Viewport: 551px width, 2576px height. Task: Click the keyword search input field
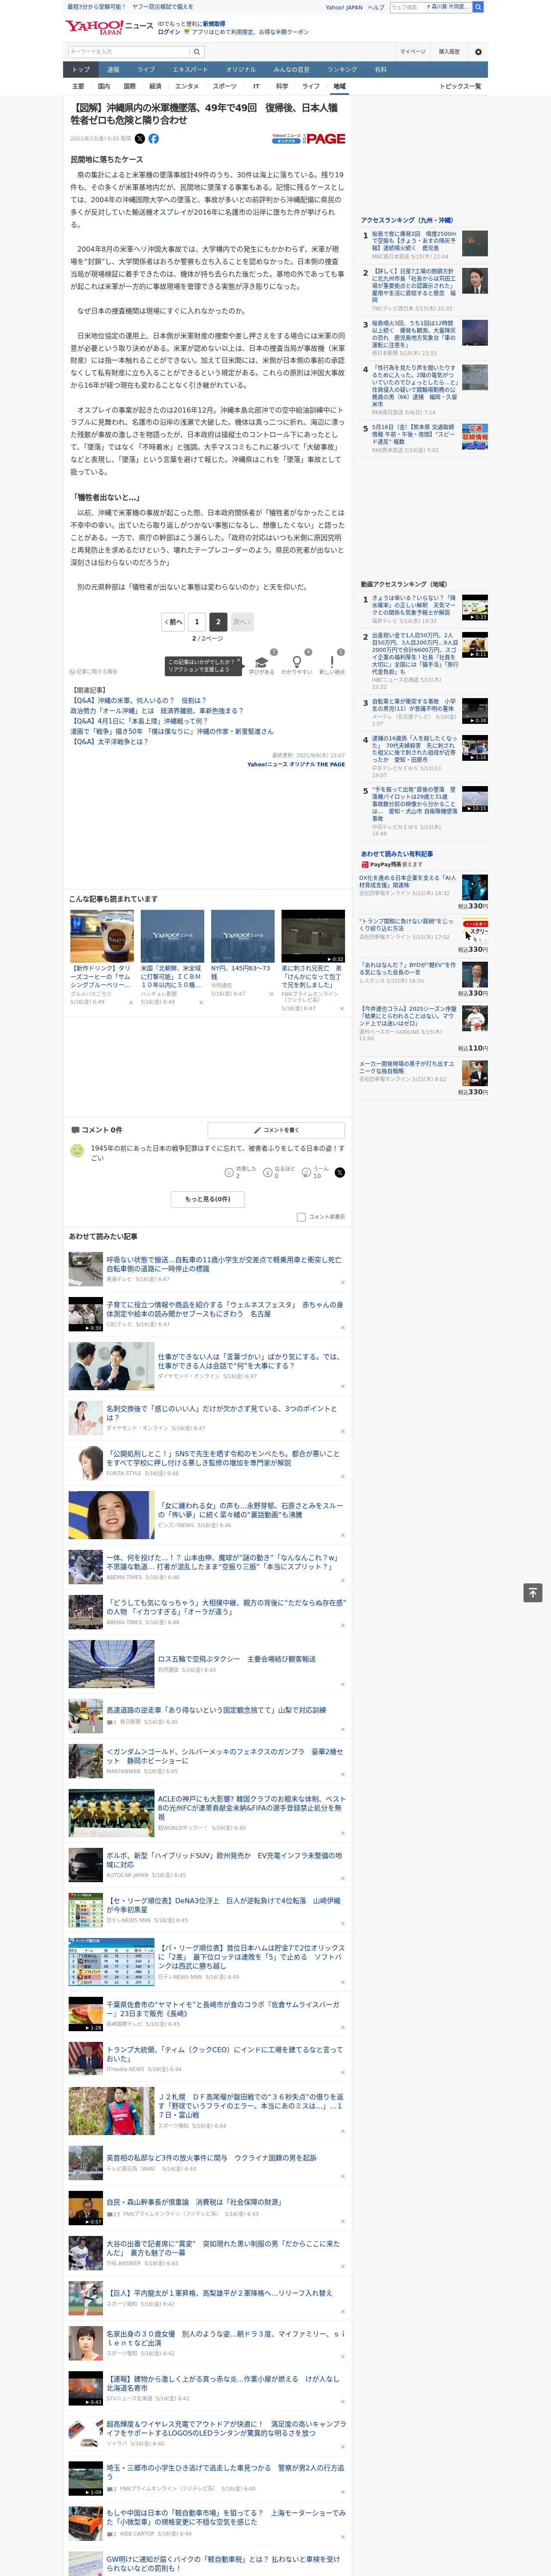129,52
